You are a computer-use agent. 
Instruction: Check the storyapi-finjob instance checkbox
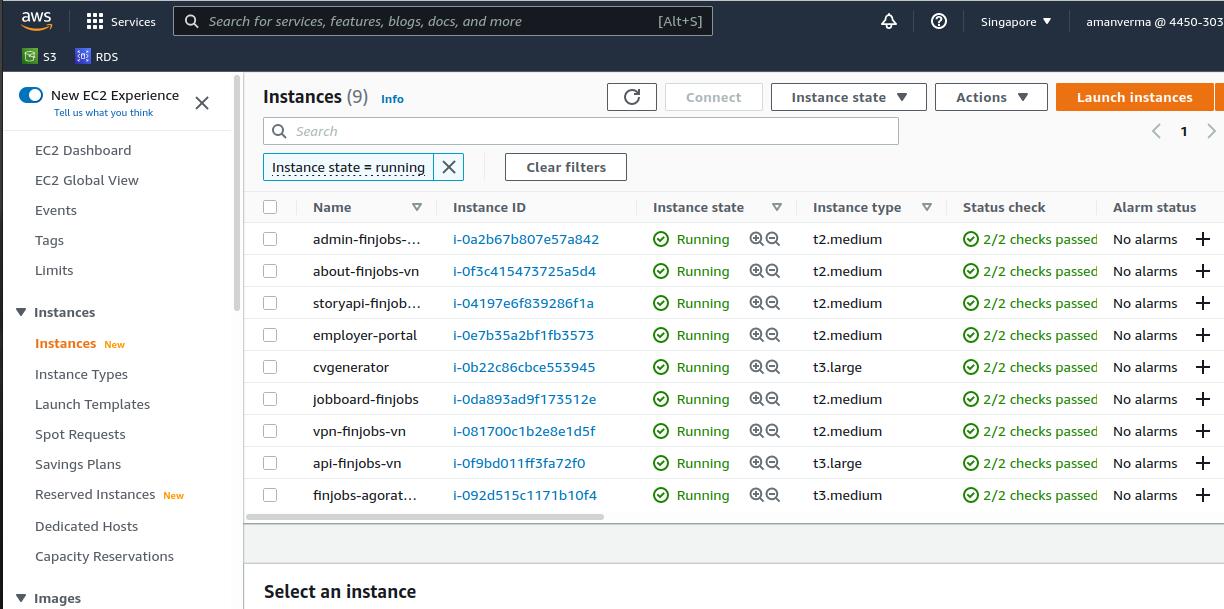(270, 303)
